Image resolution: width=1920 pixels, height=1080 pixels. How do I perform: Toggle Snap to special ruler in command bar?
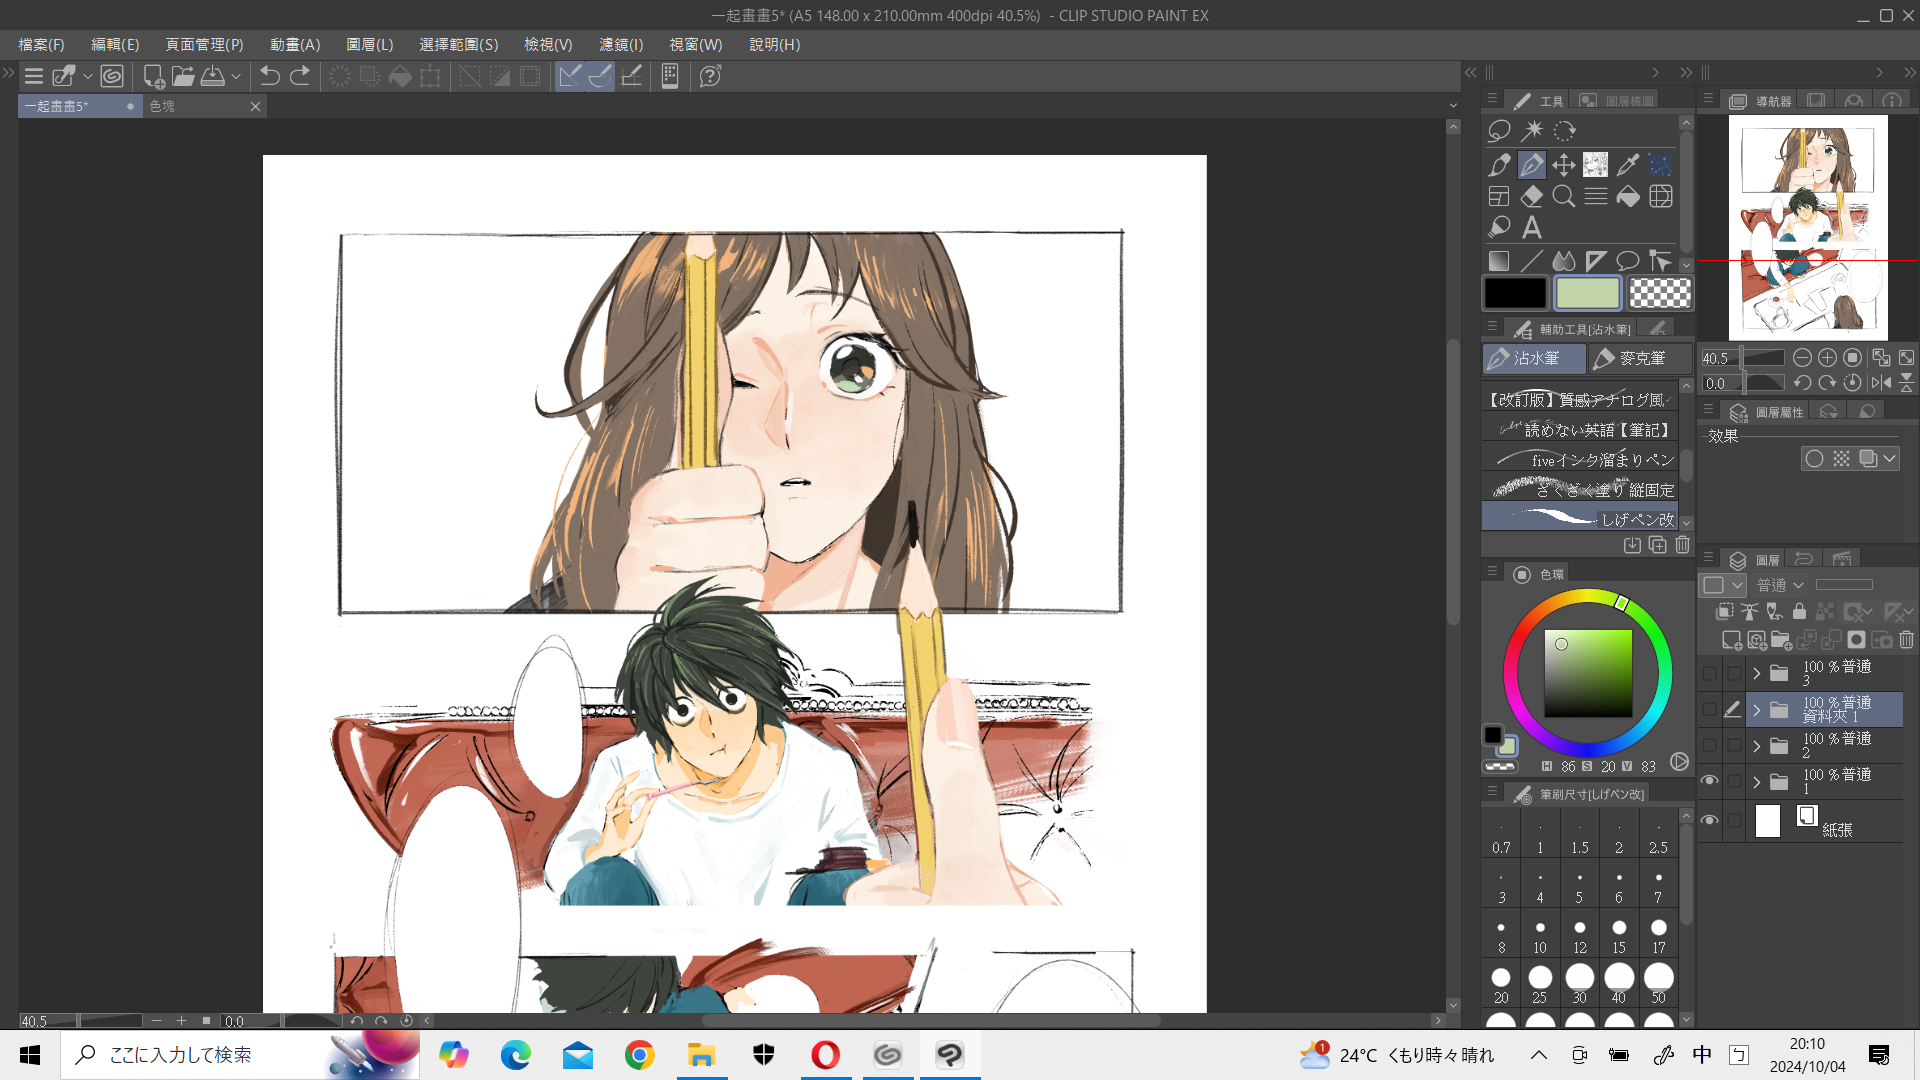pyautogui.click(x=600, y=76)
